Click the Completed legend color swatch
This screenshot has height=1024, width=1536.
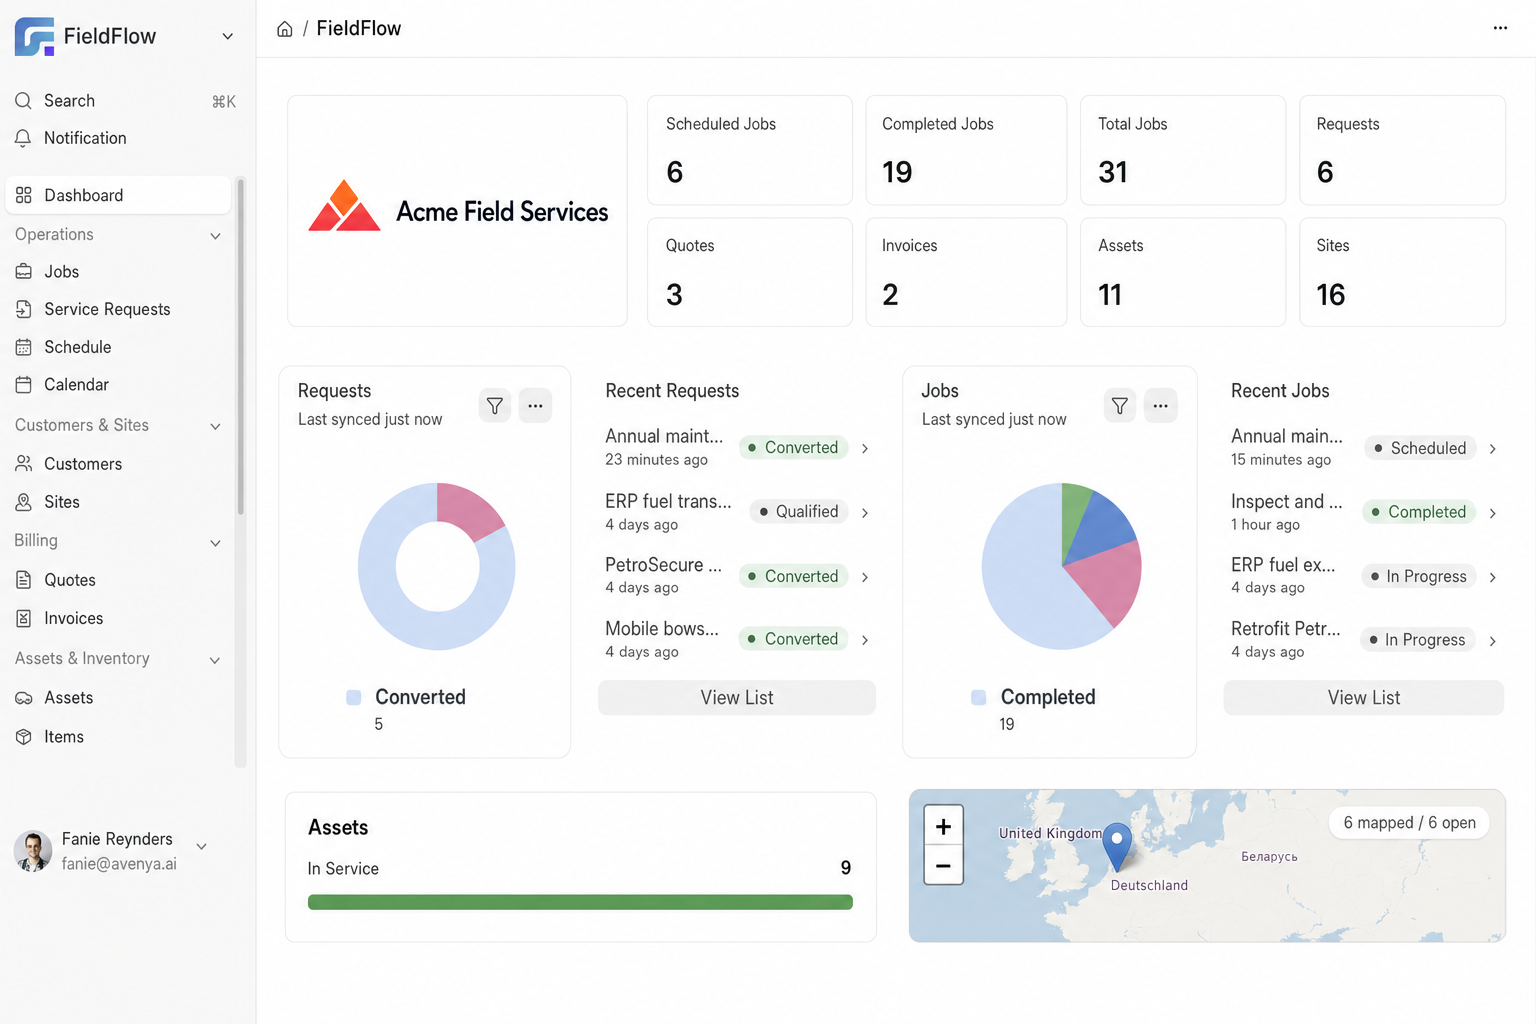tap(979, 698)
